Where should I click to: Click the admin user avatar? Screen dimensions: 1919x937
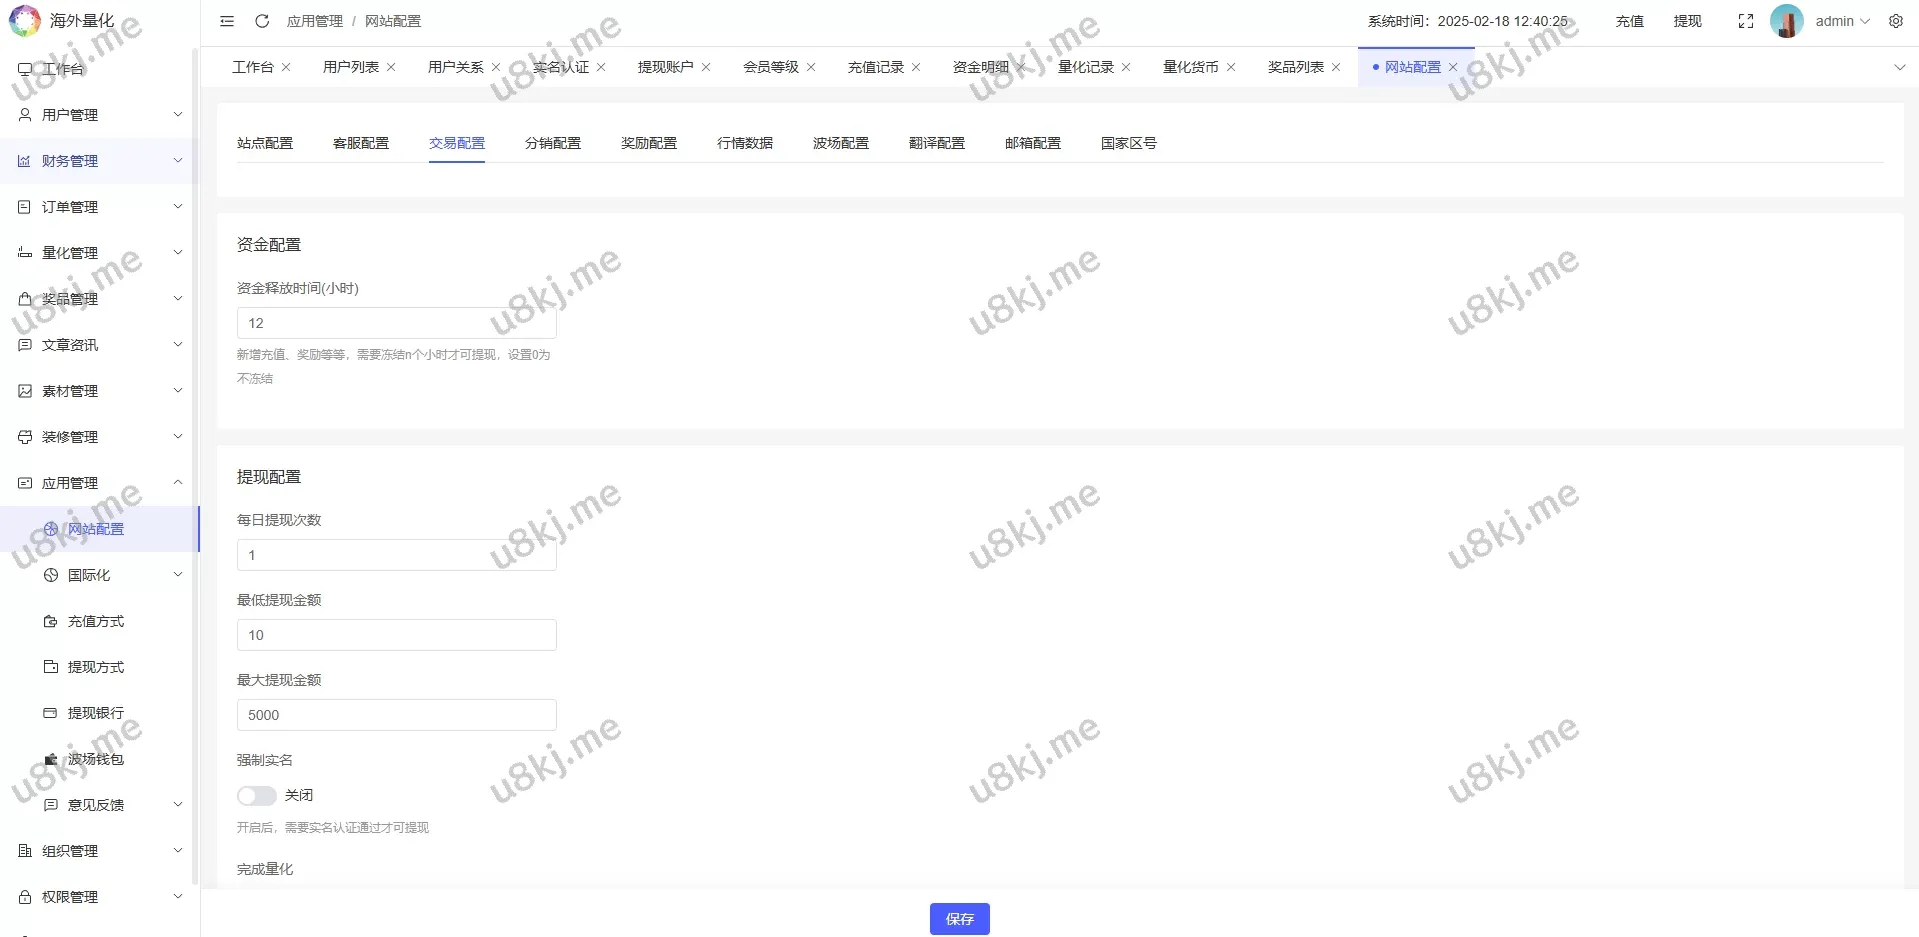[1786, 21]
